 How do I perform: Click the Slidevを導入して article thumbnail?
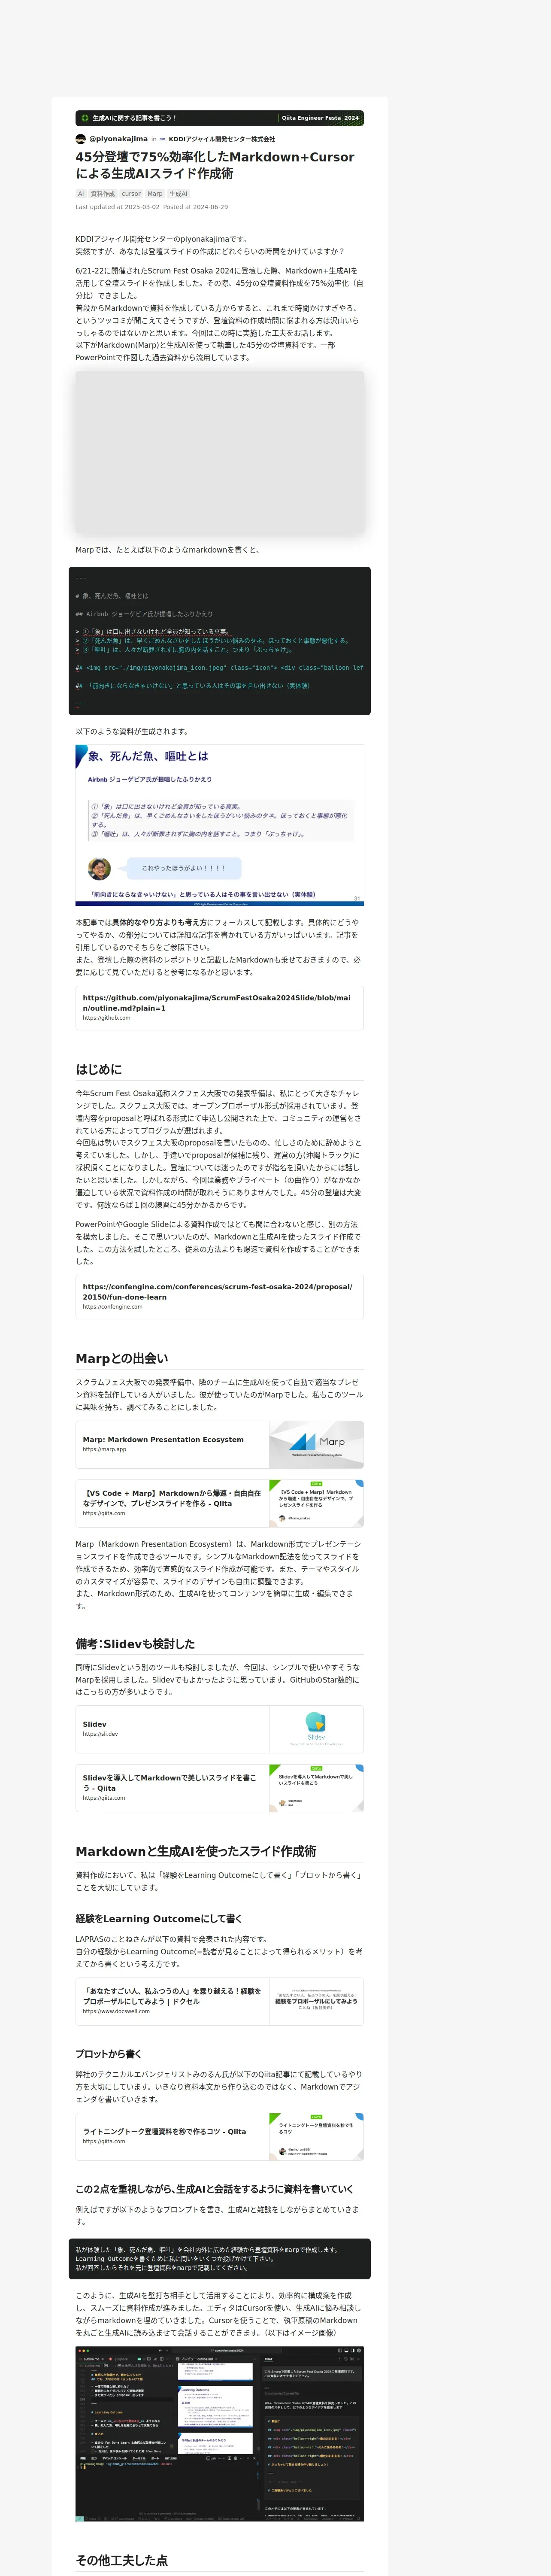pos(316,1788)
